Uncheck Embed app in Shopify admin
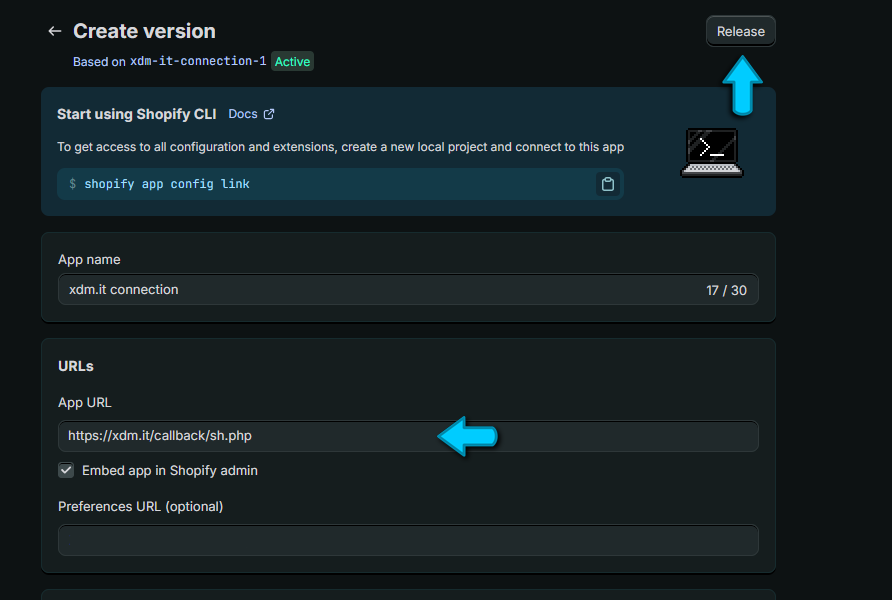Screen dimensions: 892x600 point(66,470)
